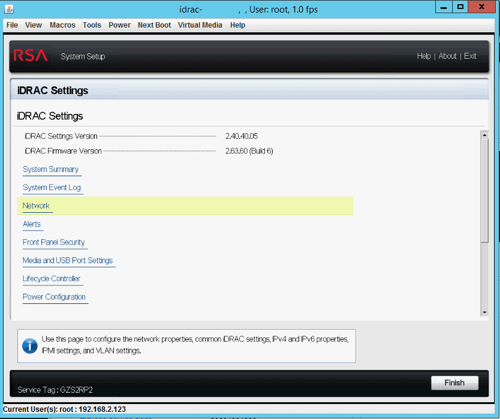Screen dimensions: 500x419
Task: Click the Finish button
Action: click(455, 383)
